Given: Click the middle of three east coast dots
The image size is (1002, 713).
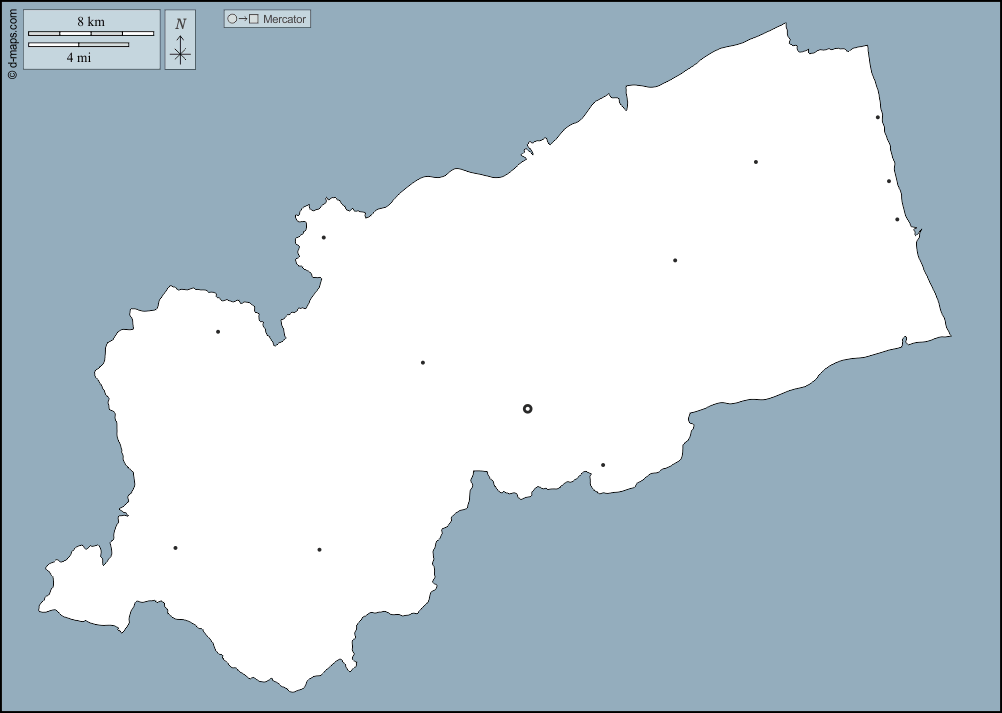Looking at the screenshot, I should tap(888, 181).
